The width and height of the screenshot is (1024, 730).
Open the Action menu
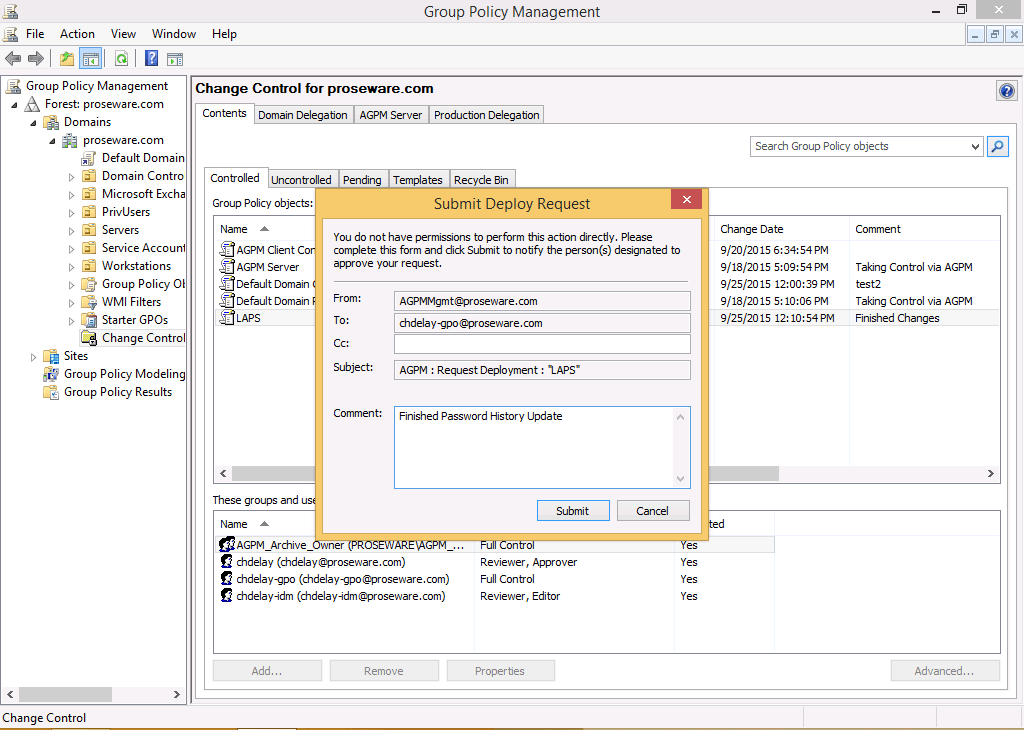[77, 34]
